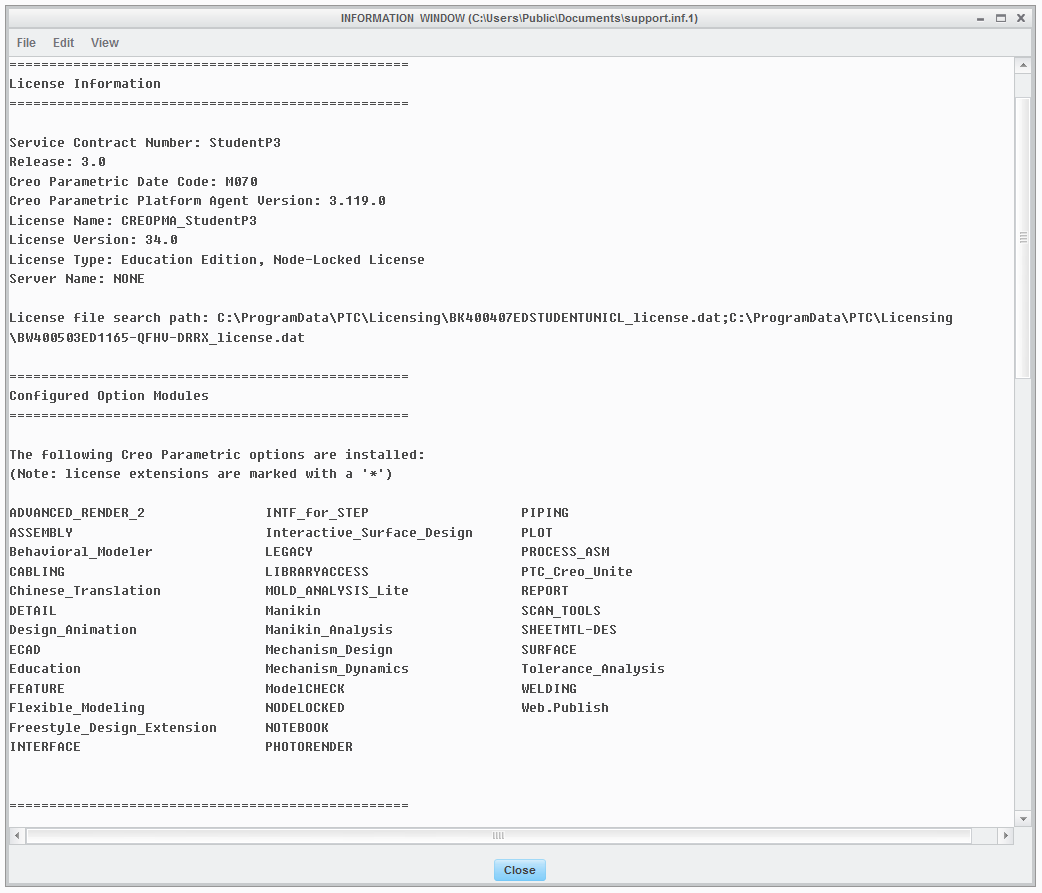Click 'License Information' heading

[85, 84]
